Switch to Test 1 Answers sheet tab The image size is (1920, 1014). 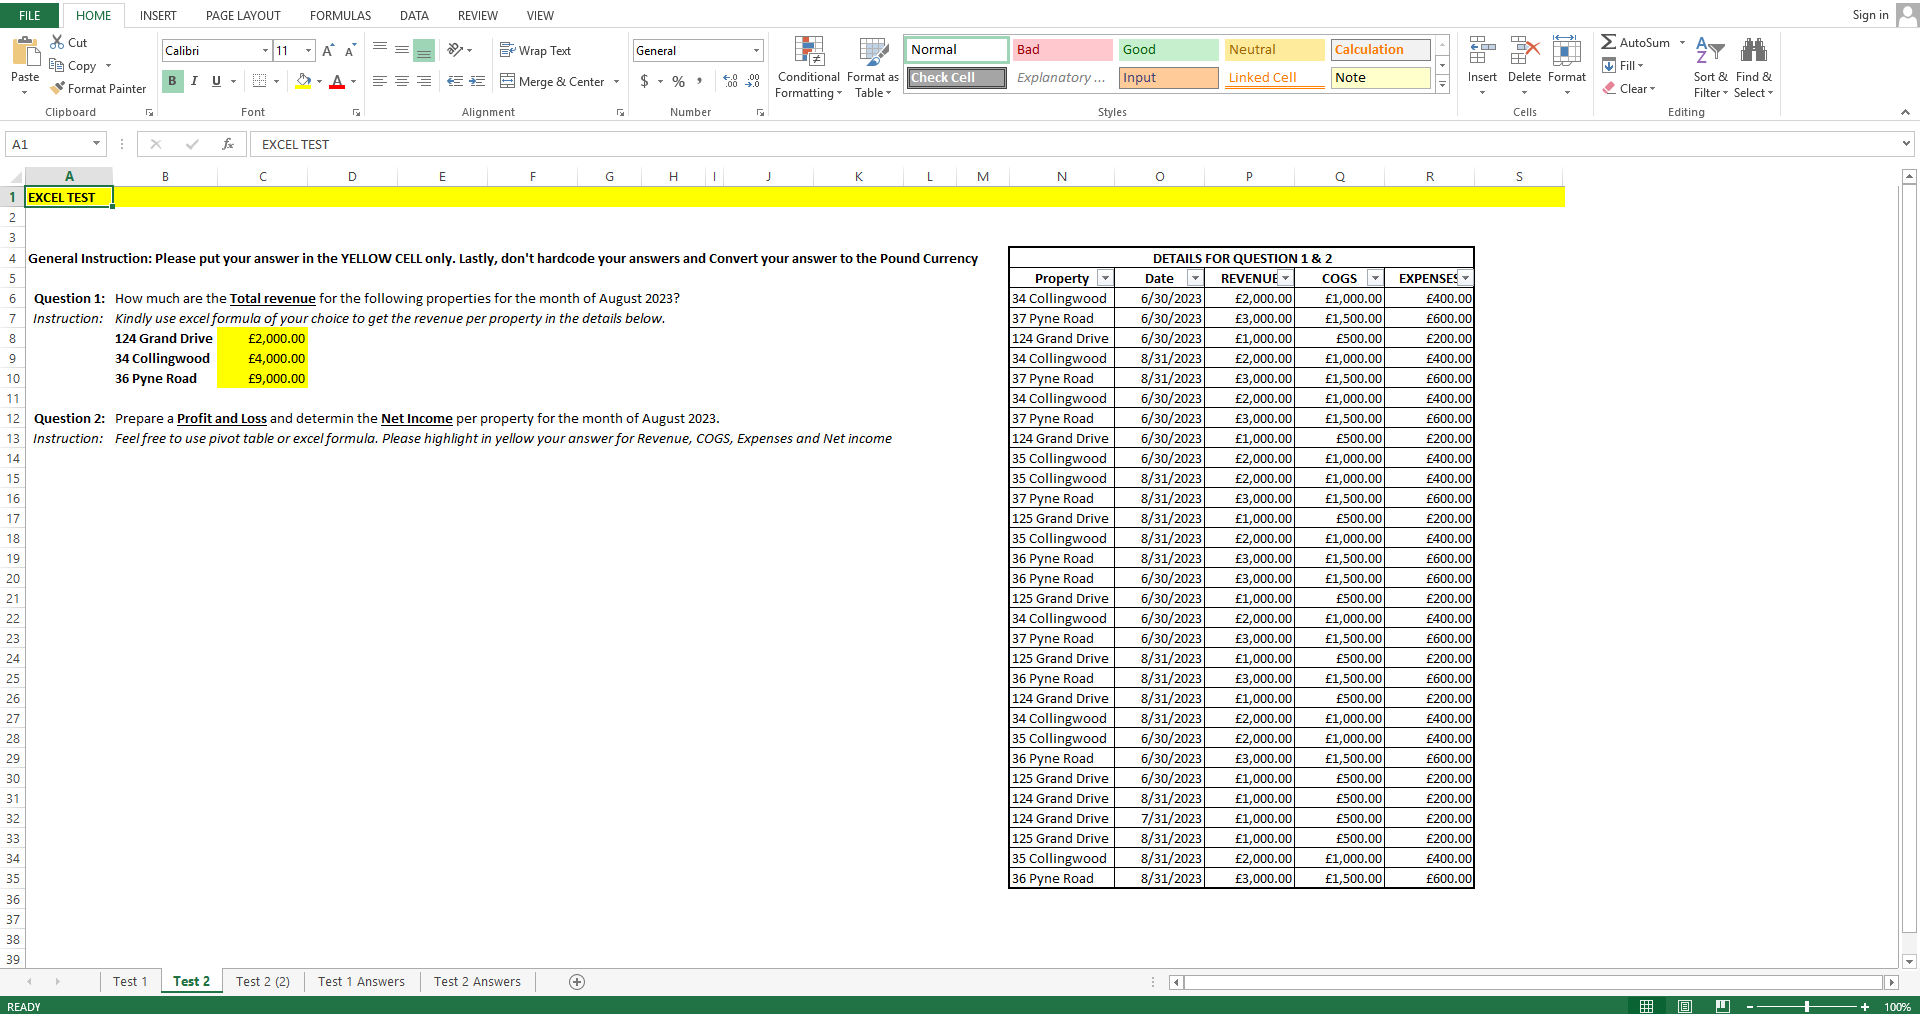tap(361, 982)
